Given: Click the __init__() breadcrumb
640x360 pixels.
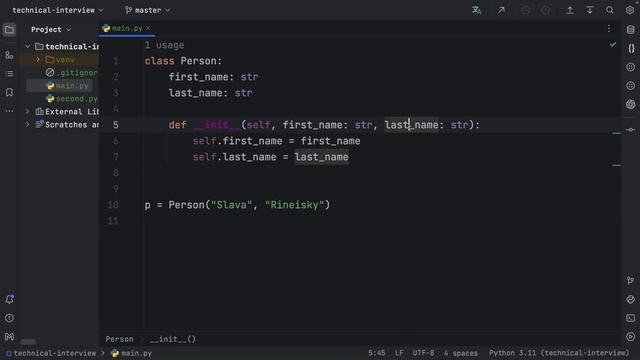Looking at the screenshot, I should (172, 339).
